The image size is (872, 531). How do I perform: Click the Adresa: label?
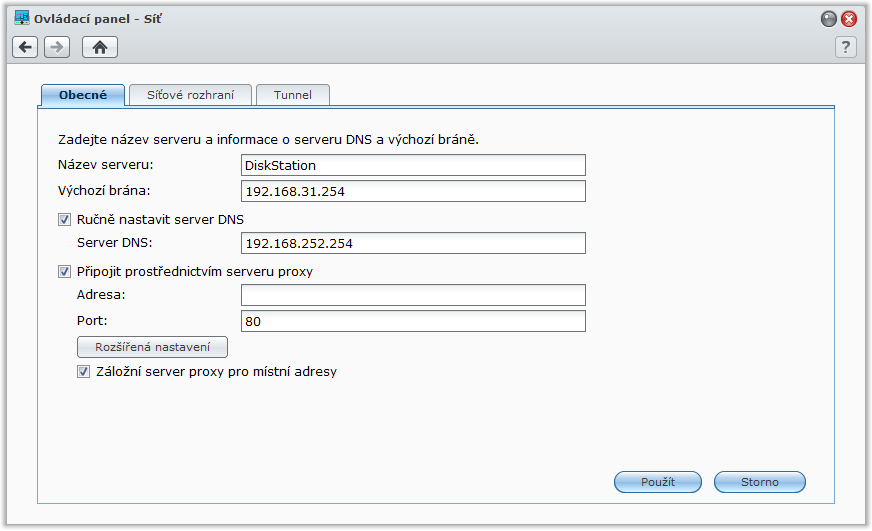pos(101,295)
